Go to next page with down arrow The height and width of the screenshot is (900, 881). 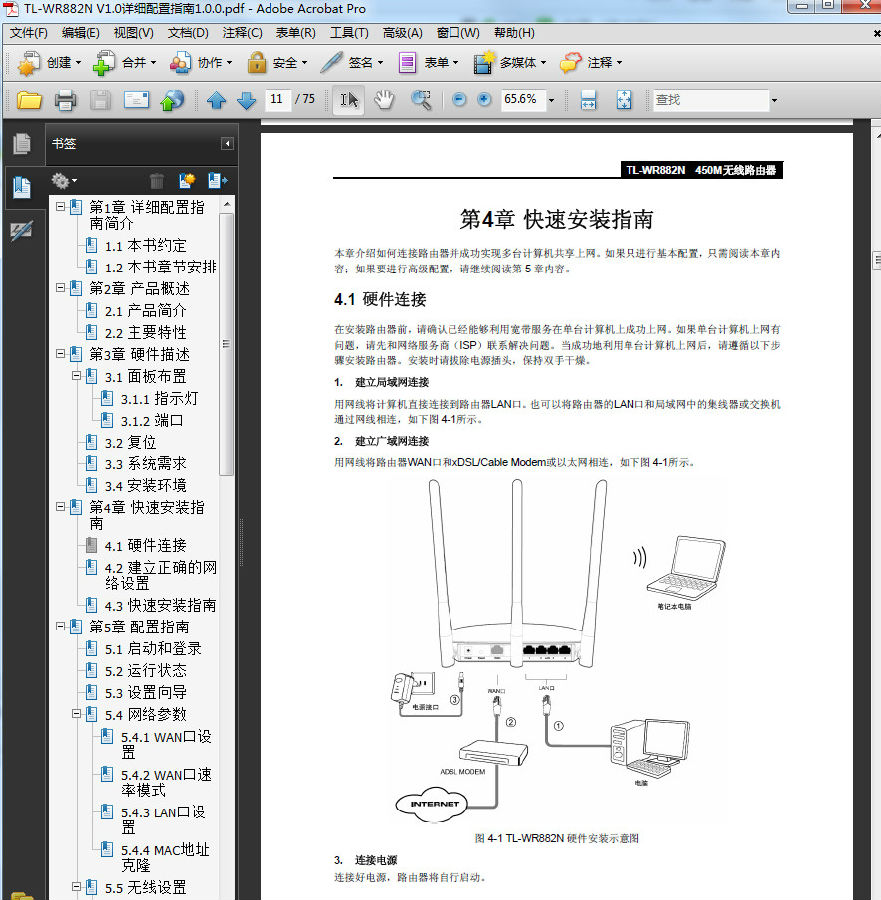point(247,100)
